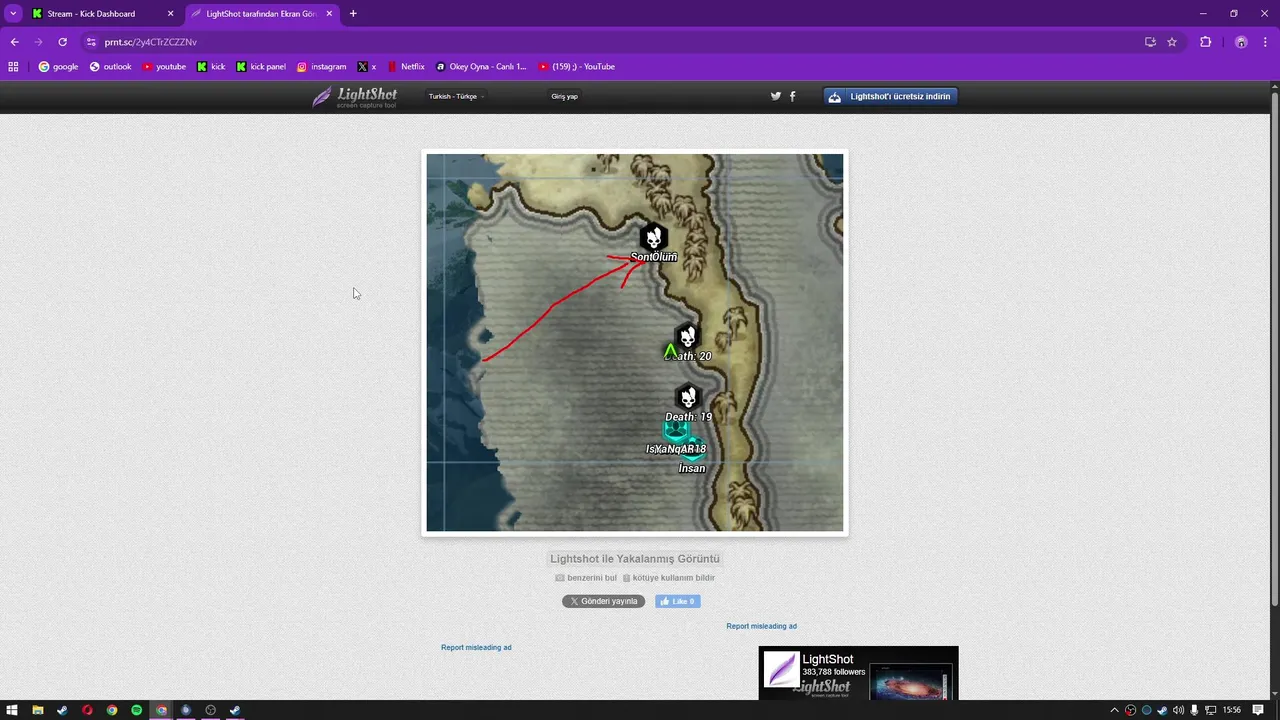This screenshot has width=1280, height=720.
Task: Switch to the Stream - Kick Dashboard tab
Action: point(102,14)
